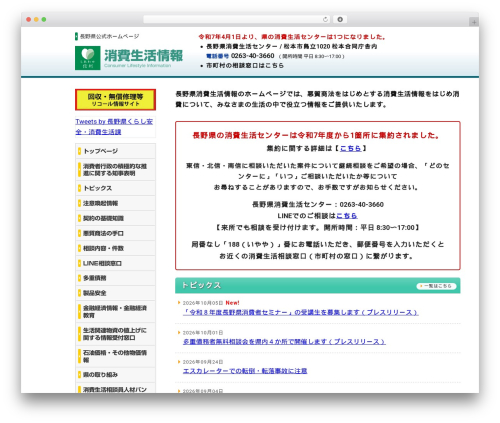
Task: Click the macOS red close window button
Action: pos(29,20)
